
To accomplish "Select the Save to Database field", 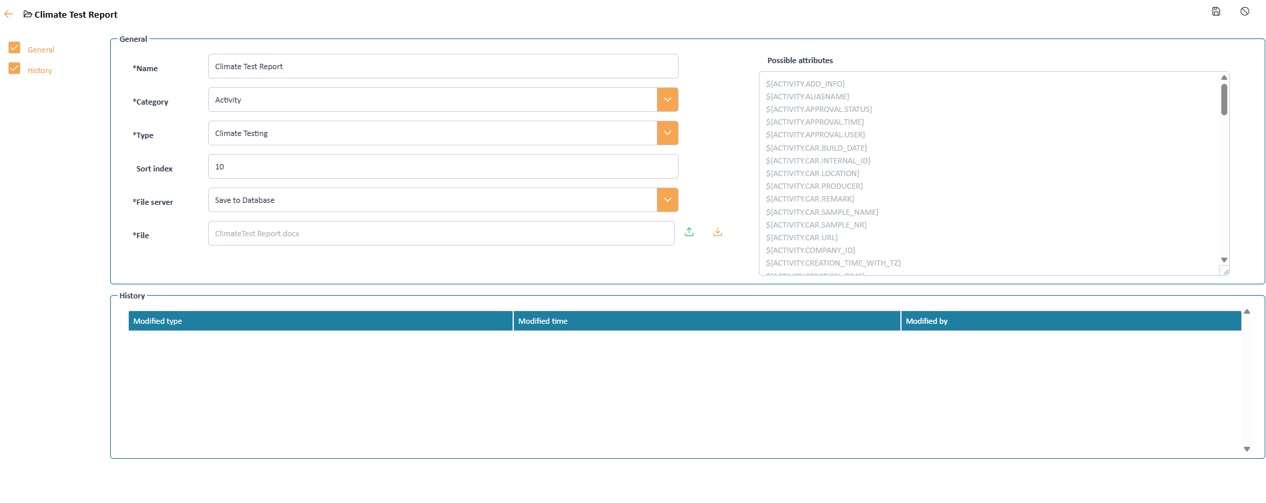I will [x=432, y=200].
